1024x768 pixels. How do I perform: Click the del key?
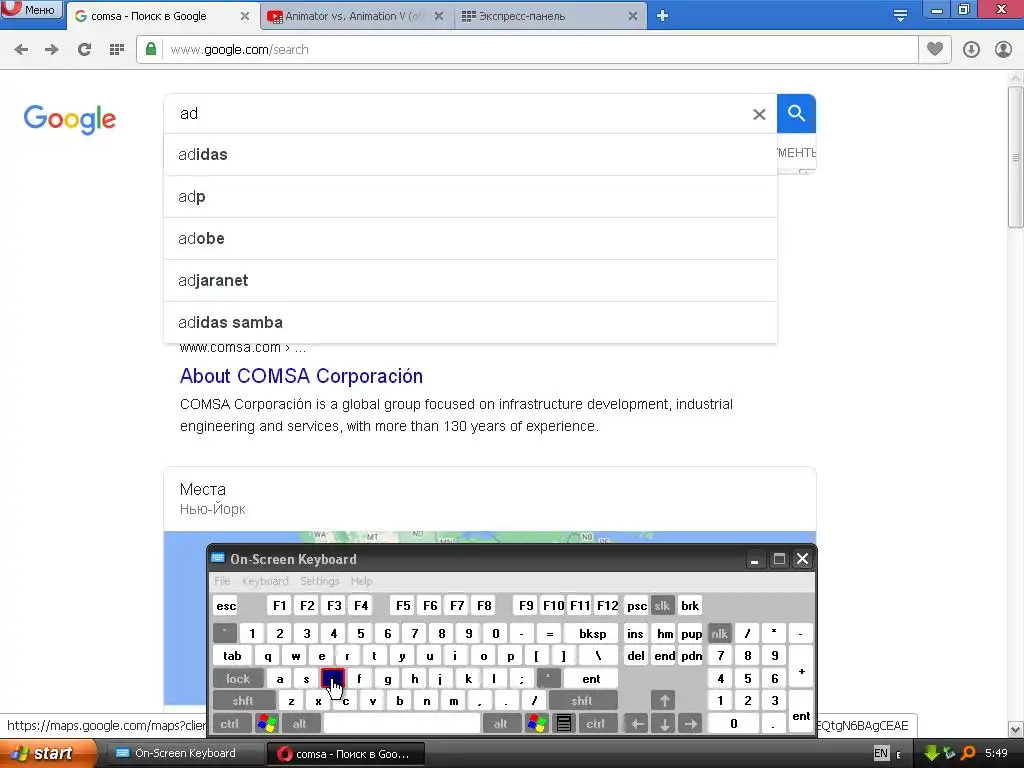click(635, 656)
